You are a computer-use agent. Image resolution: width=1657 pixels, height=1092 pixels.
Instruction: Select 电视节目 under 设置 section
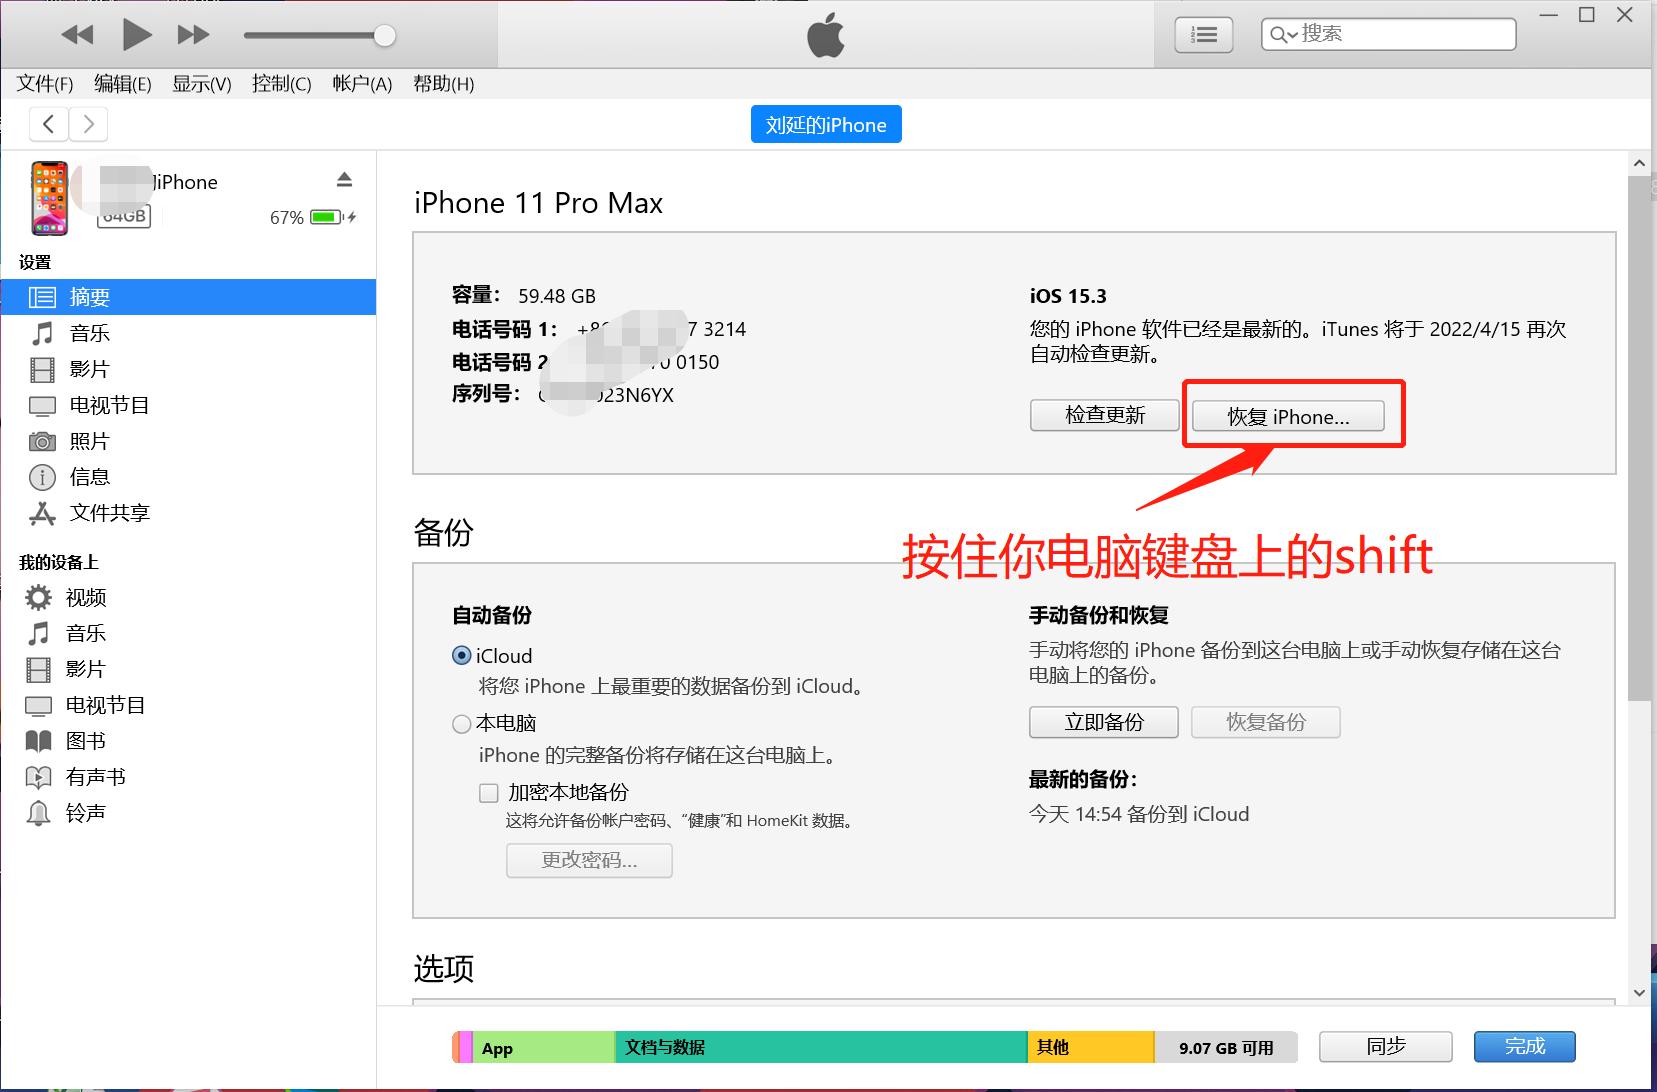[x=188, y=405]
